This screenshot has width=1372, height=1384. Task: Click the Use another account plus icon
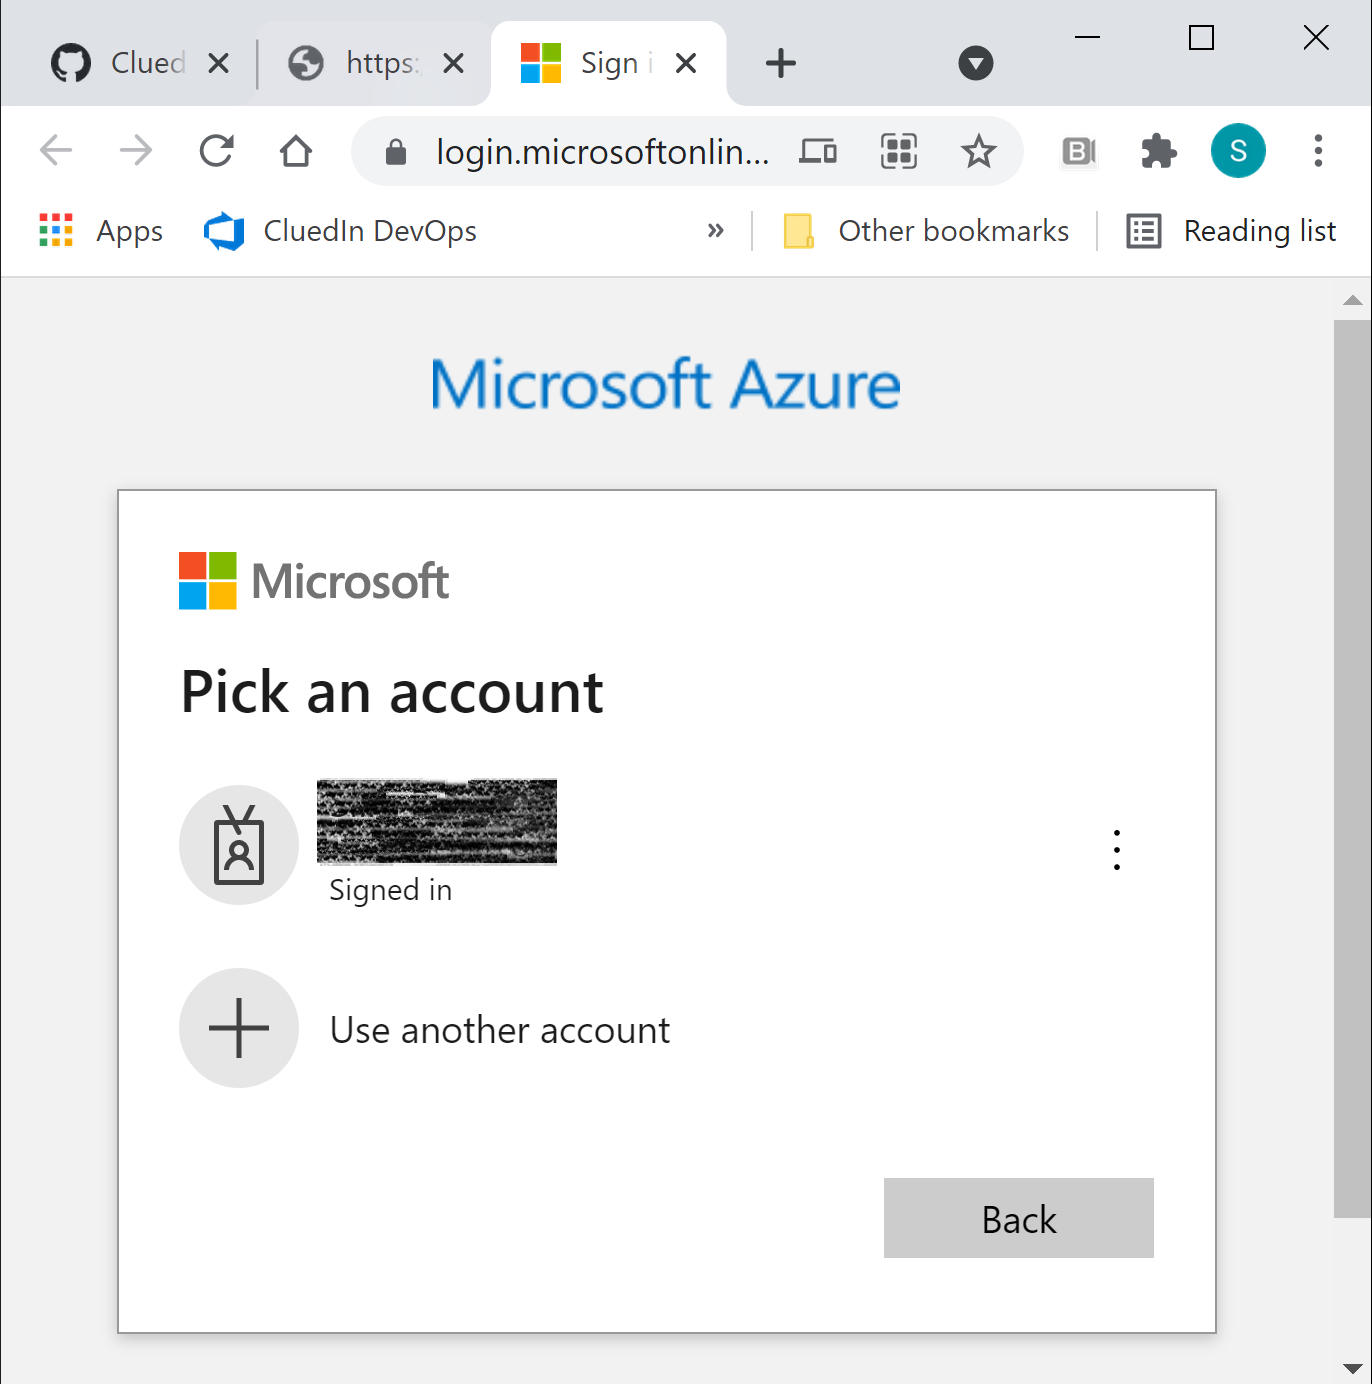[239, 1028]
